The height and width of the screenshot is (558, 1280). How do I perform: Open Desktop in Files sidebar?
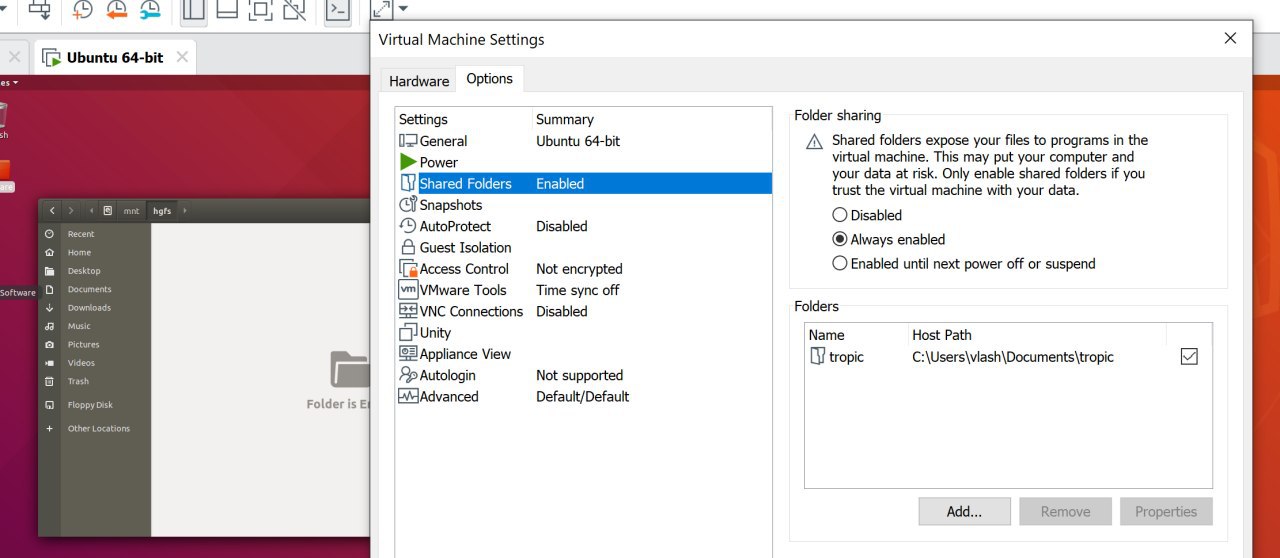pos(95,271)
